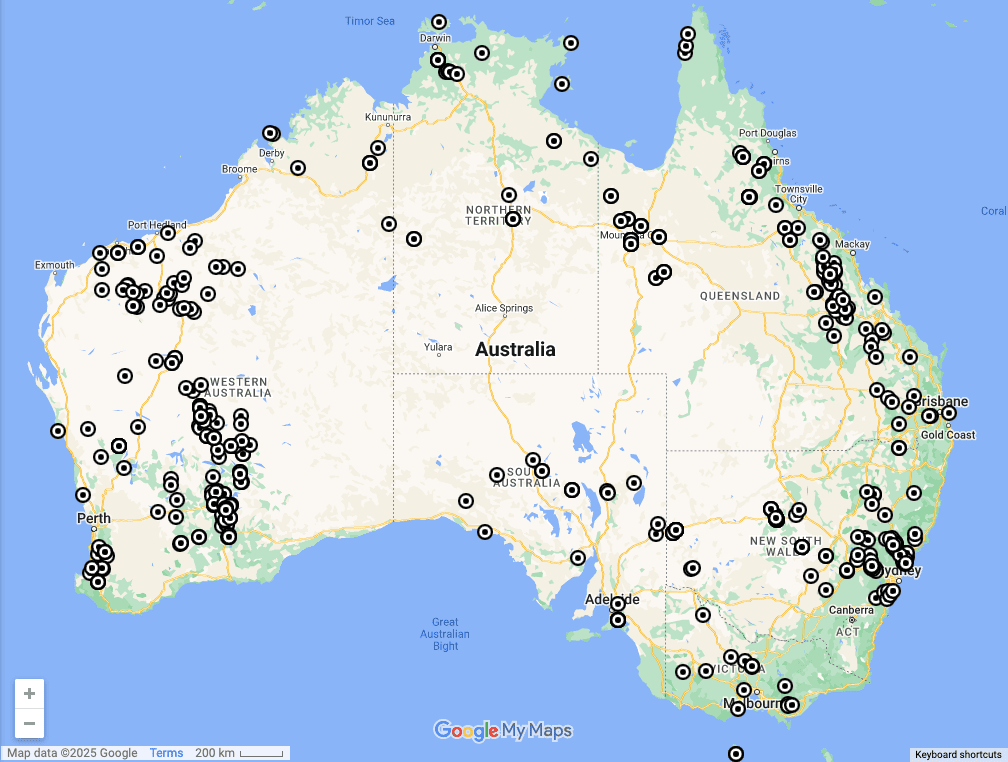Screen dimensions: 1008x762
Task: Select the marker right of the Broome label
Action: point(298,168)
